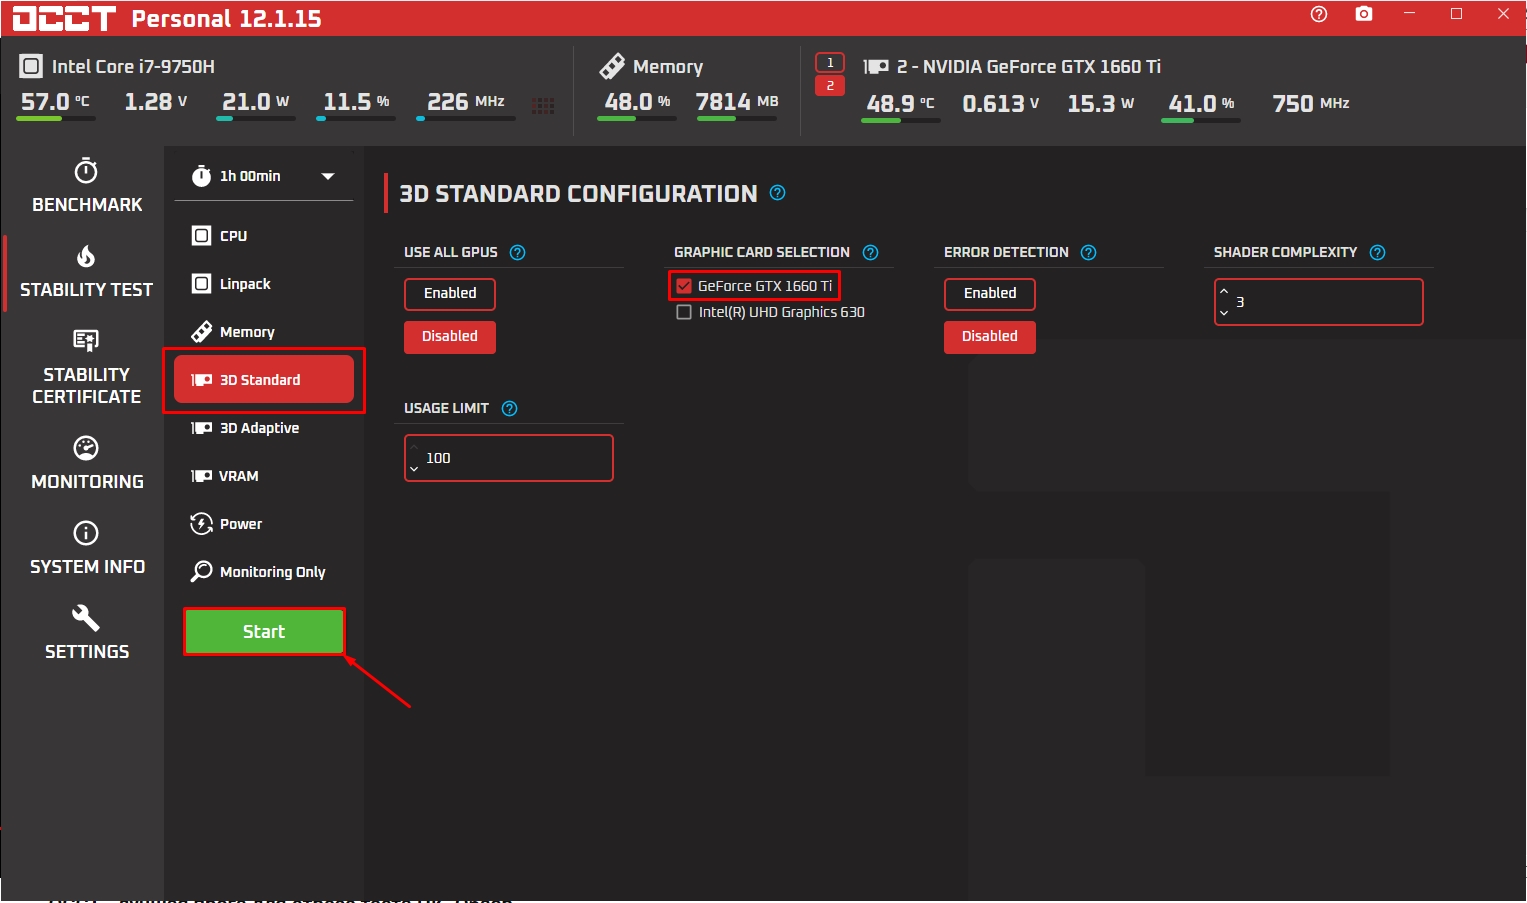The height and width of the screenshot is (903, 1527).
Task: Click help icon next to Error Detection
Action: click(1088, 252)
